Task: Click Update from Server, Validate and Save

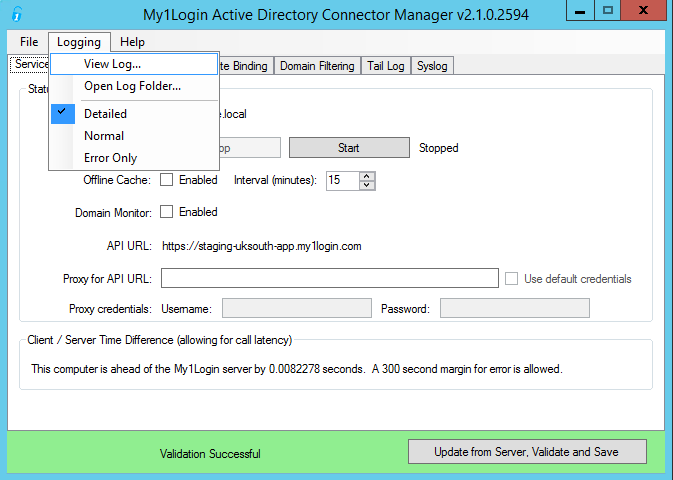Action: tap(527, 452)
